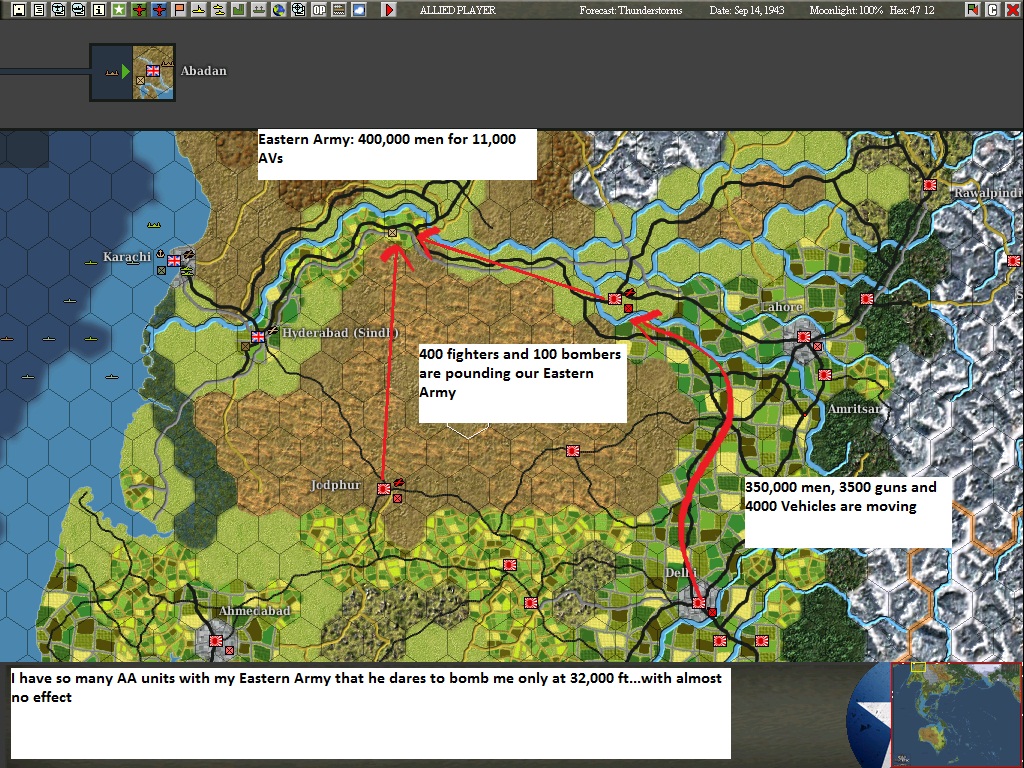Image resolution: width=1024 pixels, height=768 pixels.
Task: Select the British base flag at Hyderabad (Sindh)
Action: point(259,336)
